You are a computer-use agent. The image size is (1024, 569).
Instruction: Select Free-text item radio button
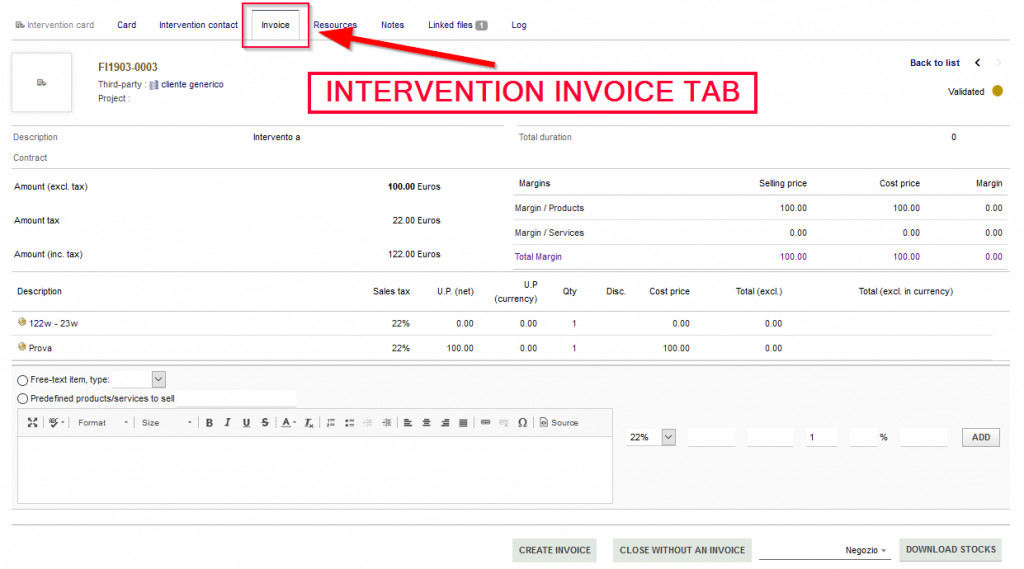pyautogui.click(x=22, y=380)
